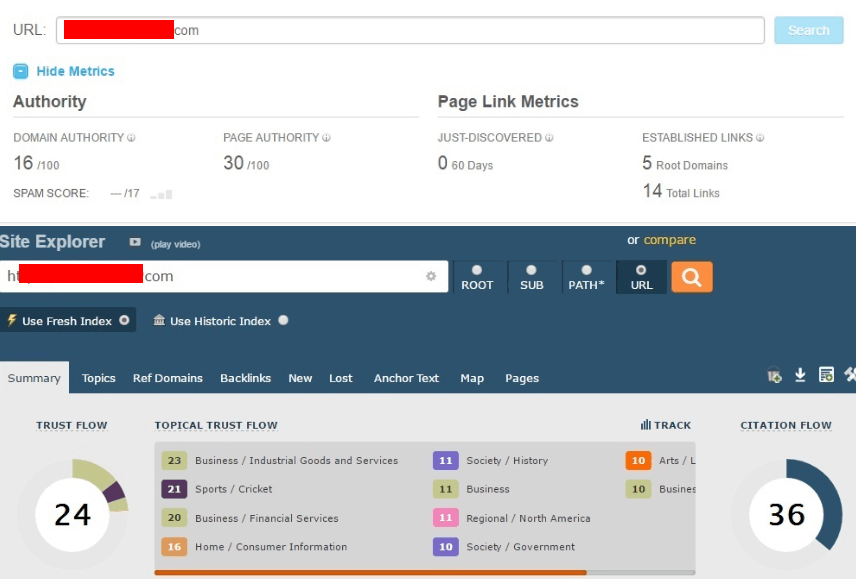The height and width of the screenshot is (579, 856).
Task: Click Society / Government topic
Action: [x=520, y=546]
